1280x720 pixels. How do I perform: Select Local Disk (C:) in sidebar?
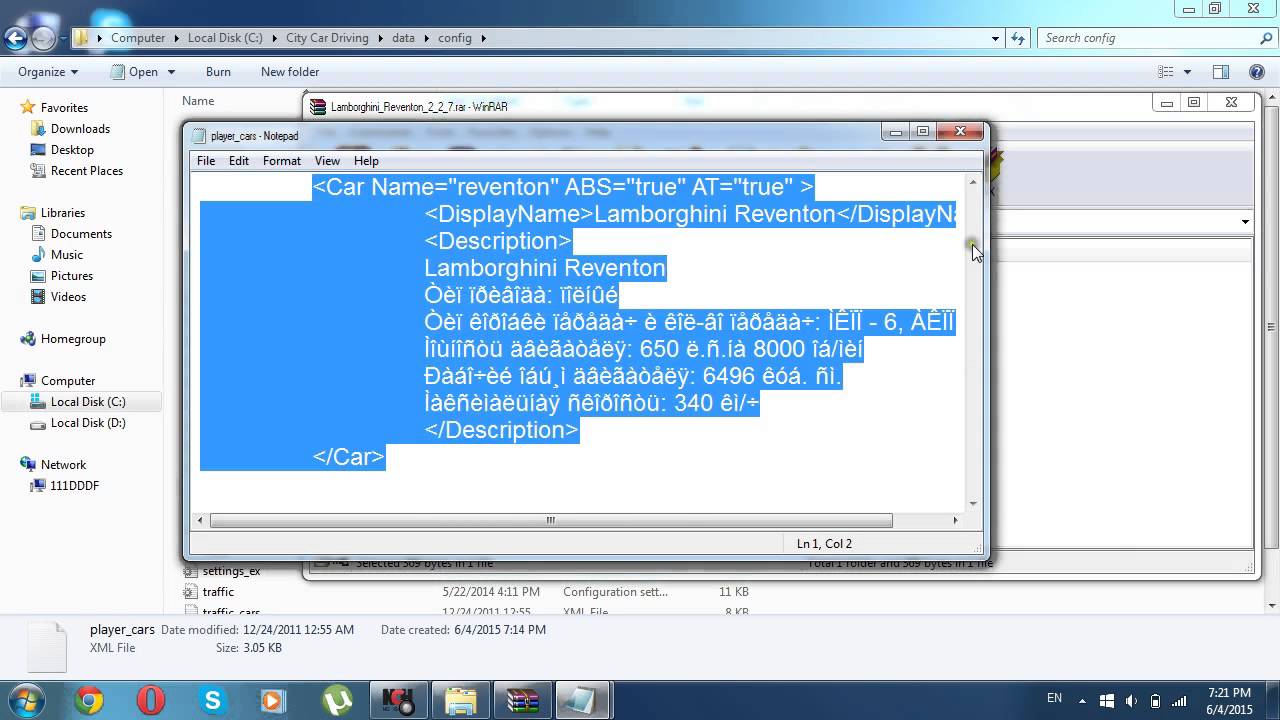[88, 402]
